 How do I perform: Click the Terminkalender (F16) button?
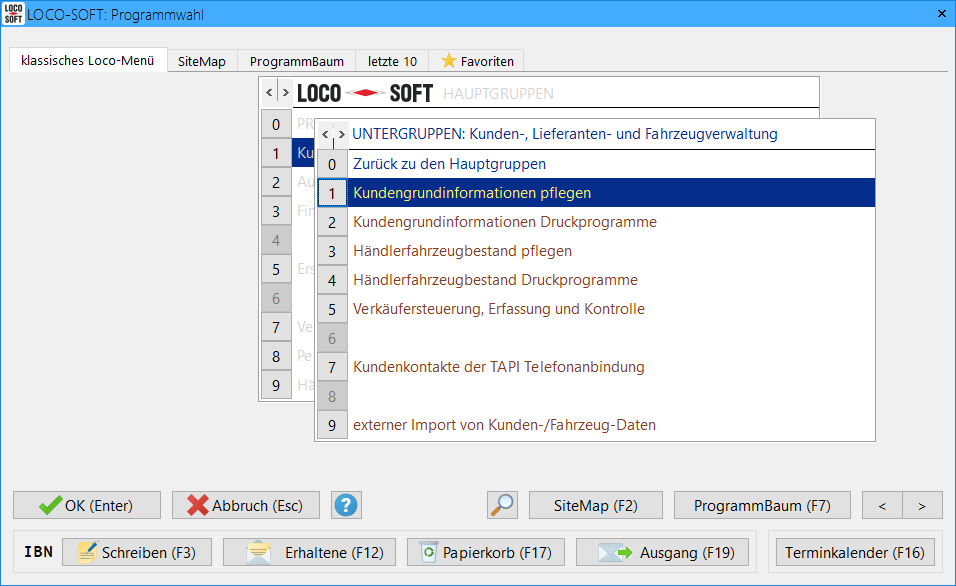pyautogui.click(x=854, y=552)
